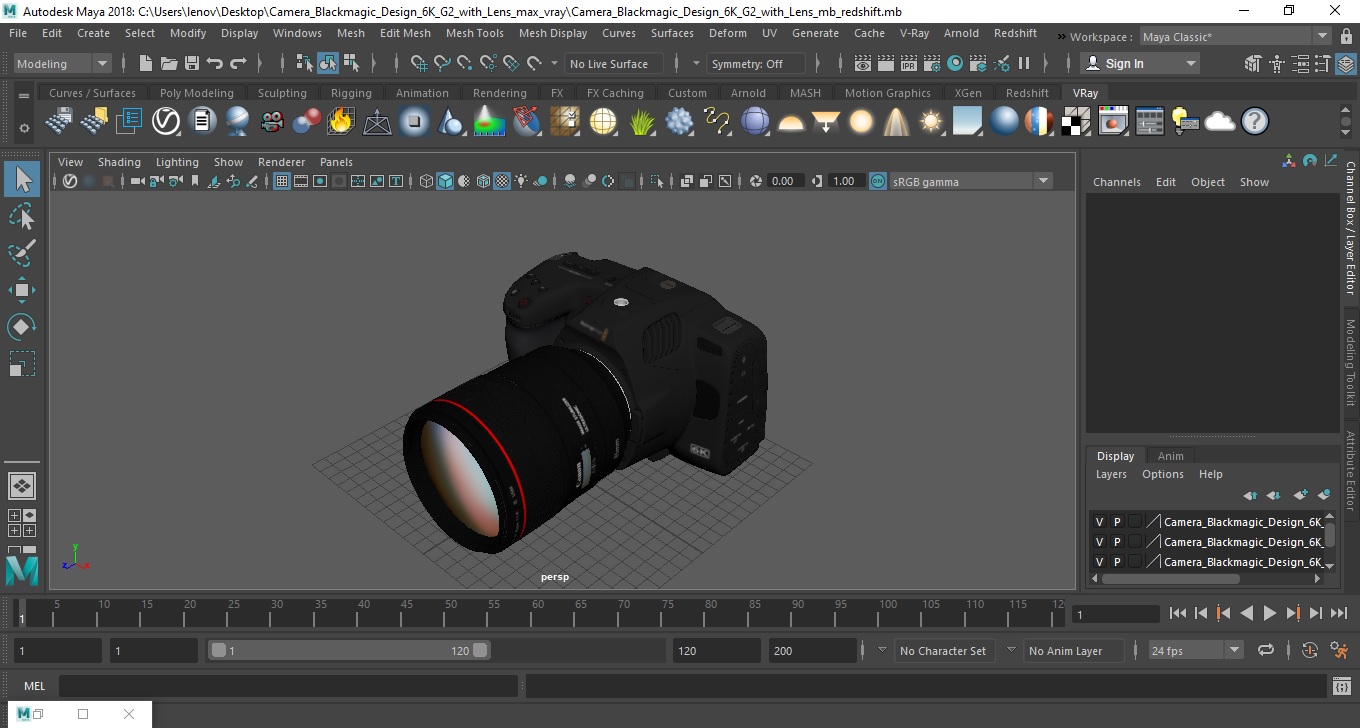Click the Undo arrow icon
The height and width of the screenshot is (728, 1360).
tap(215, 63)
